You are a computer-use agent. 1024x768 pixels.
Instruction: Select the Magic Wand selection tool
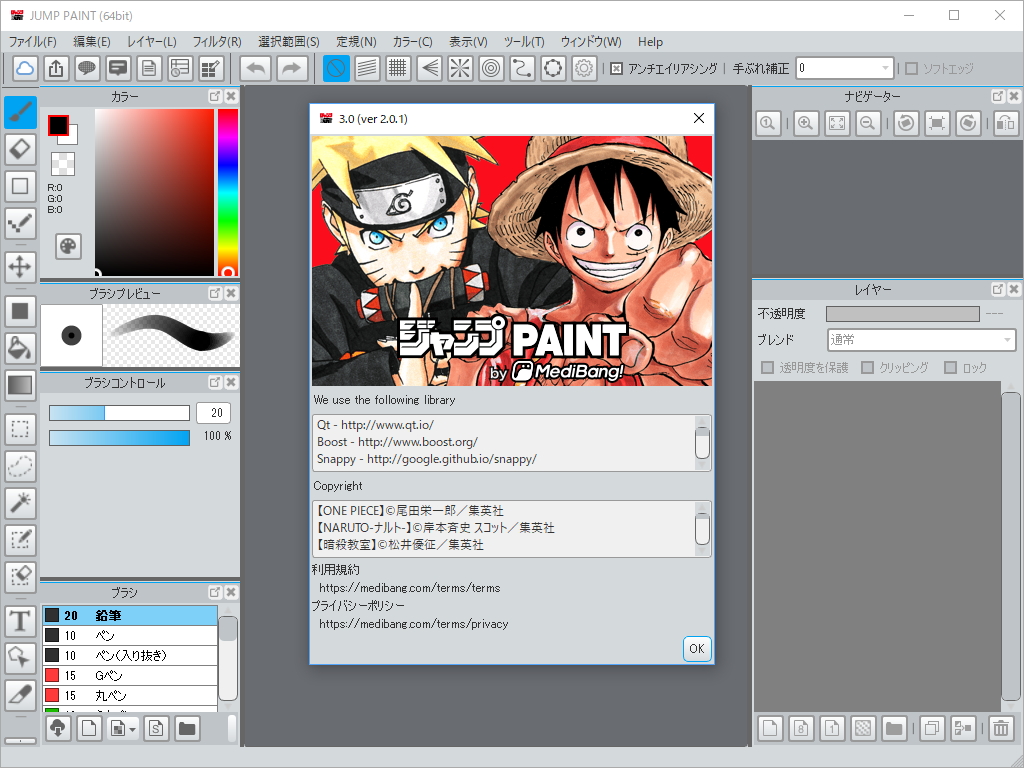click(x=20, y=503)
